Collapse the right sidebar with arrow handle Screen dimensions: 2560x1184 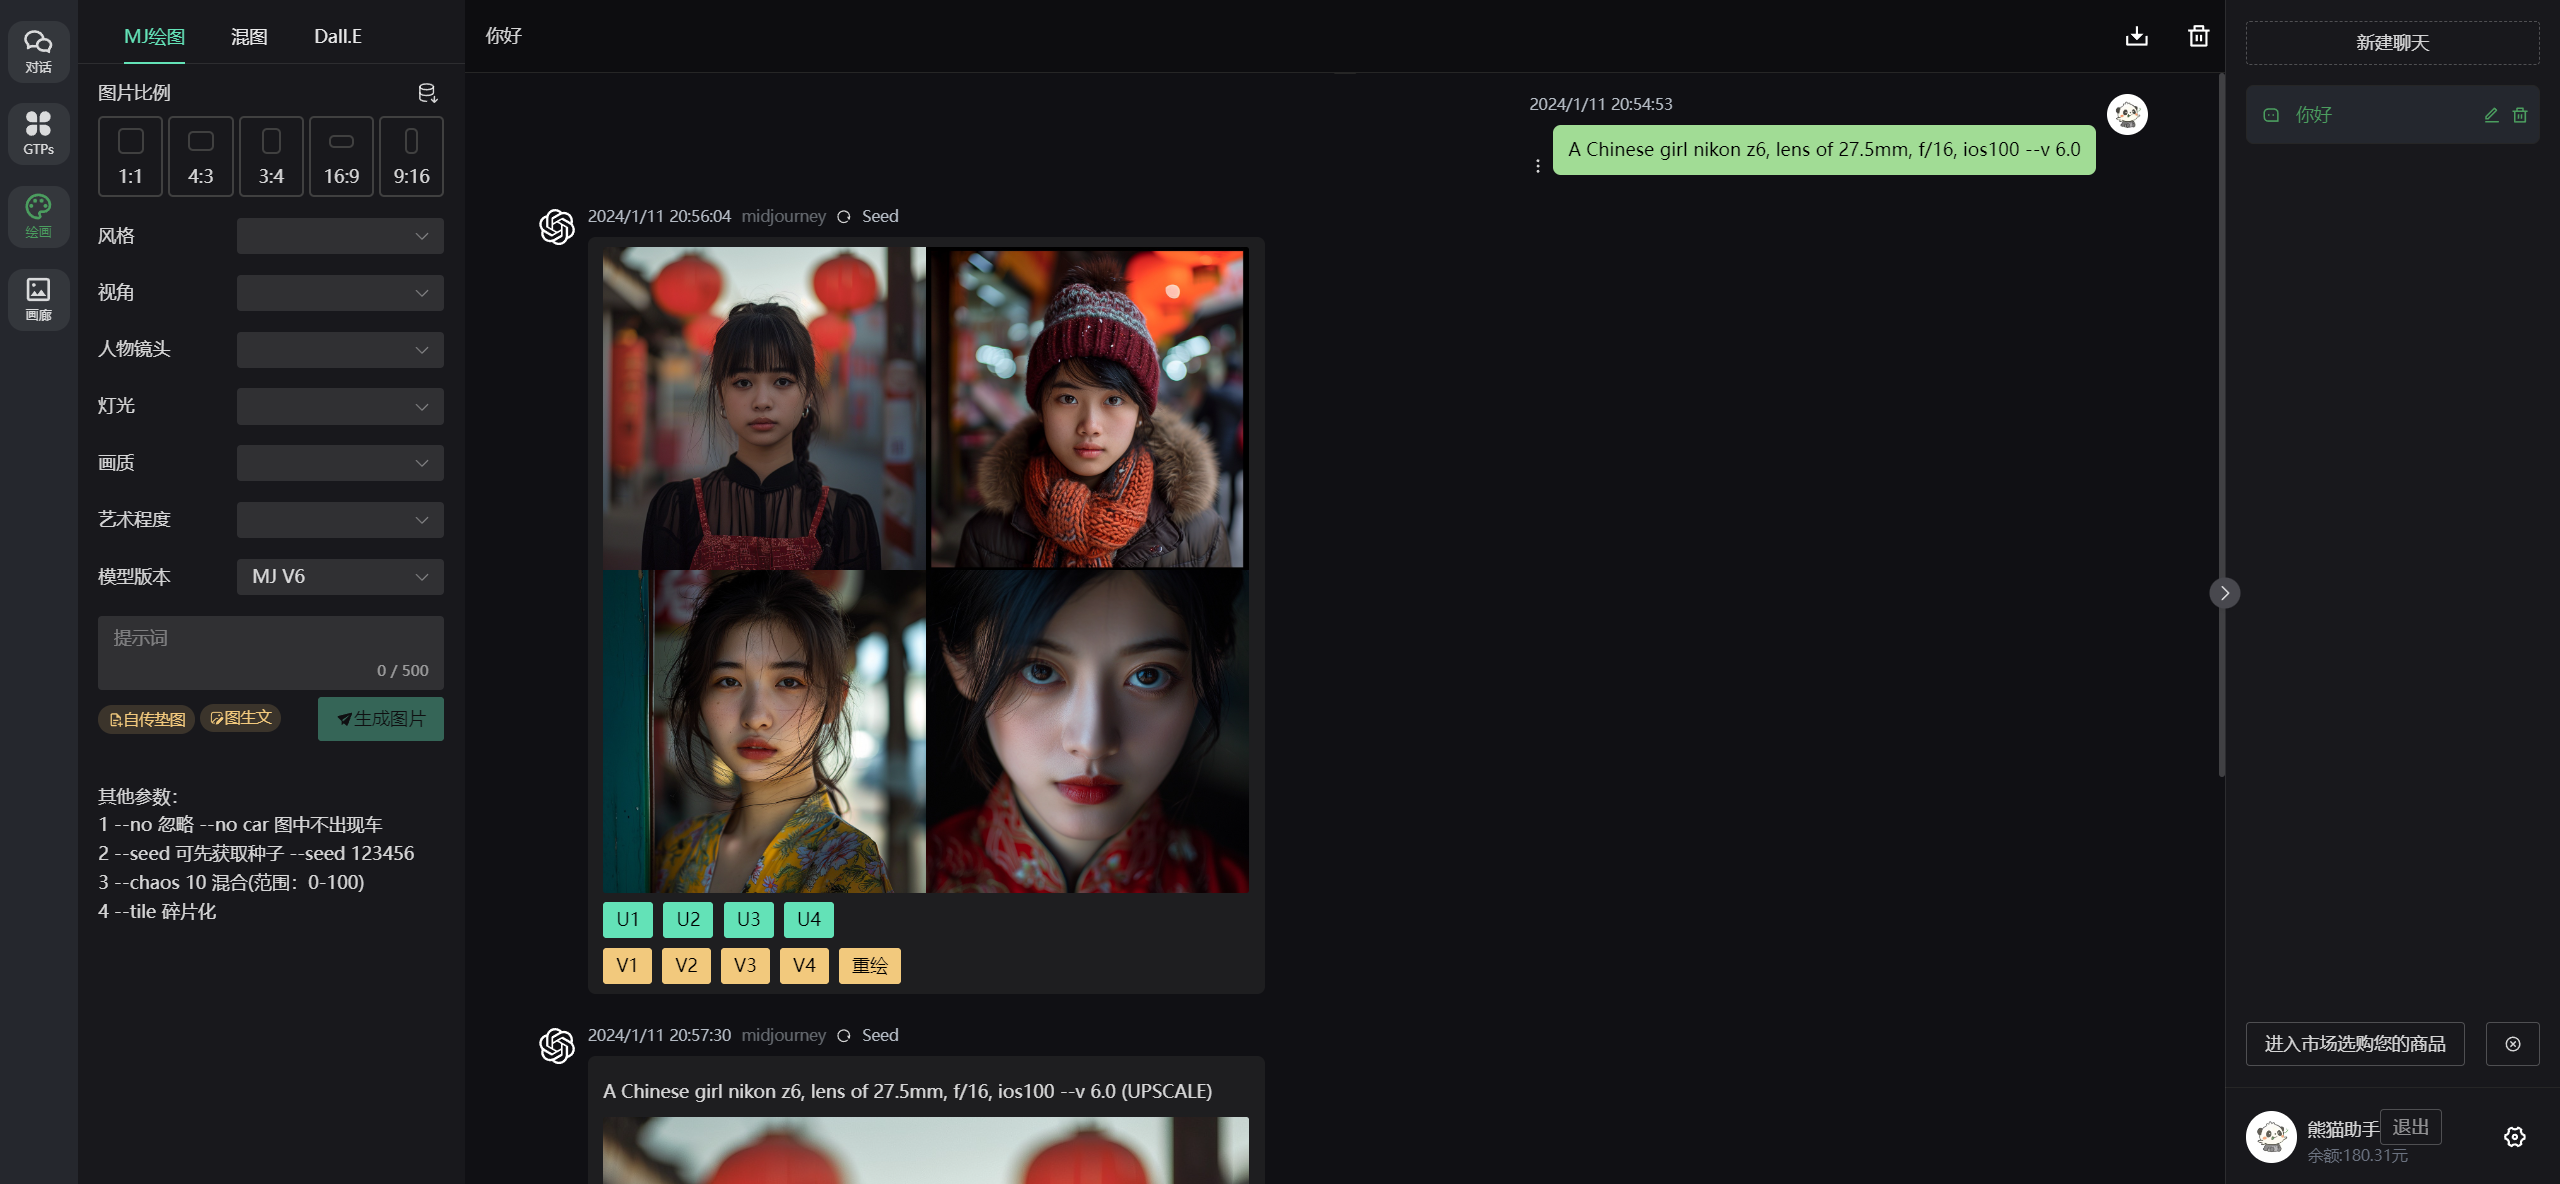coord(2224,593)
